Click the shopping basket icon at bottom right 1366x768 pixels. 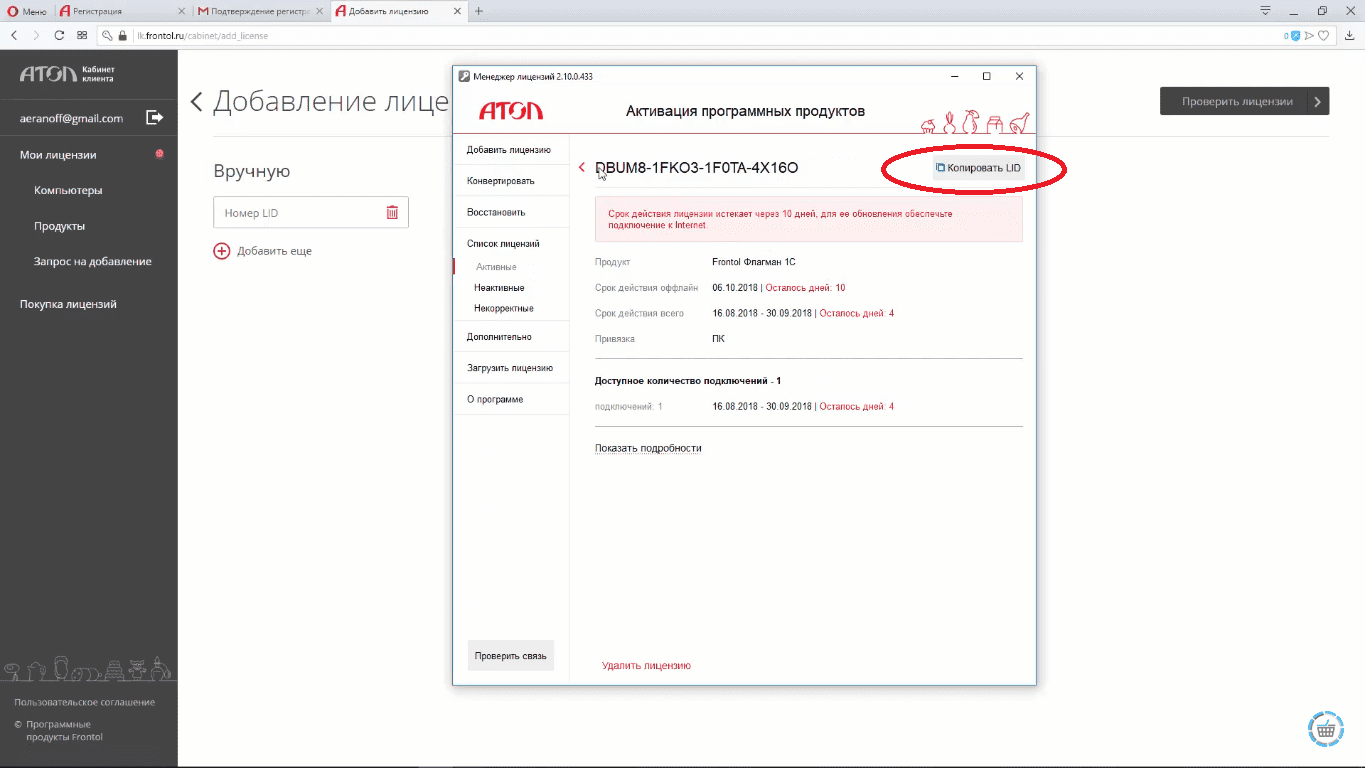point(1326,729)
